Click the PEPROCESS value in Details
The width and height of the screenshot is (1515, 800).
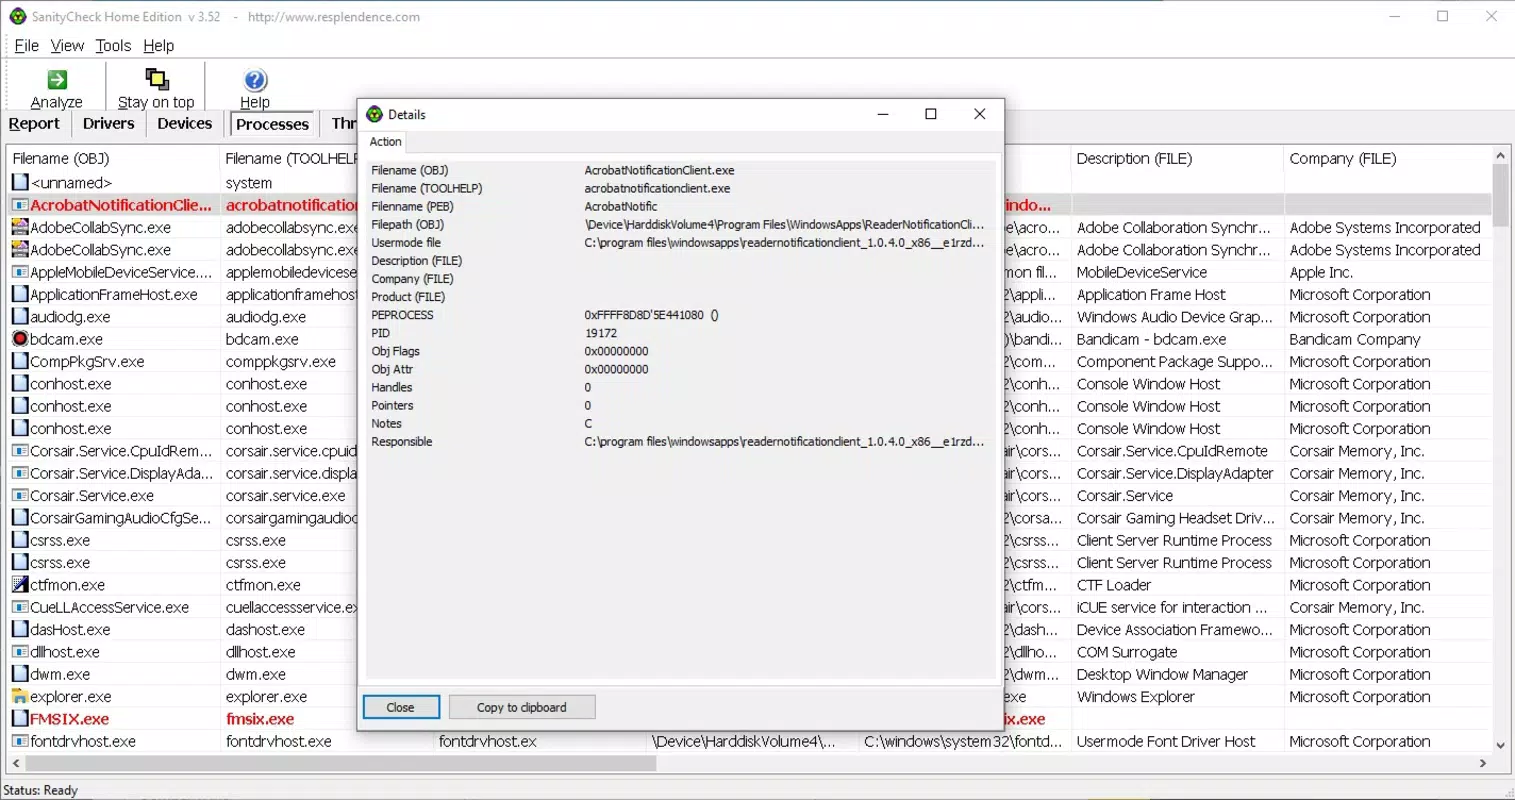click(651, 315)
